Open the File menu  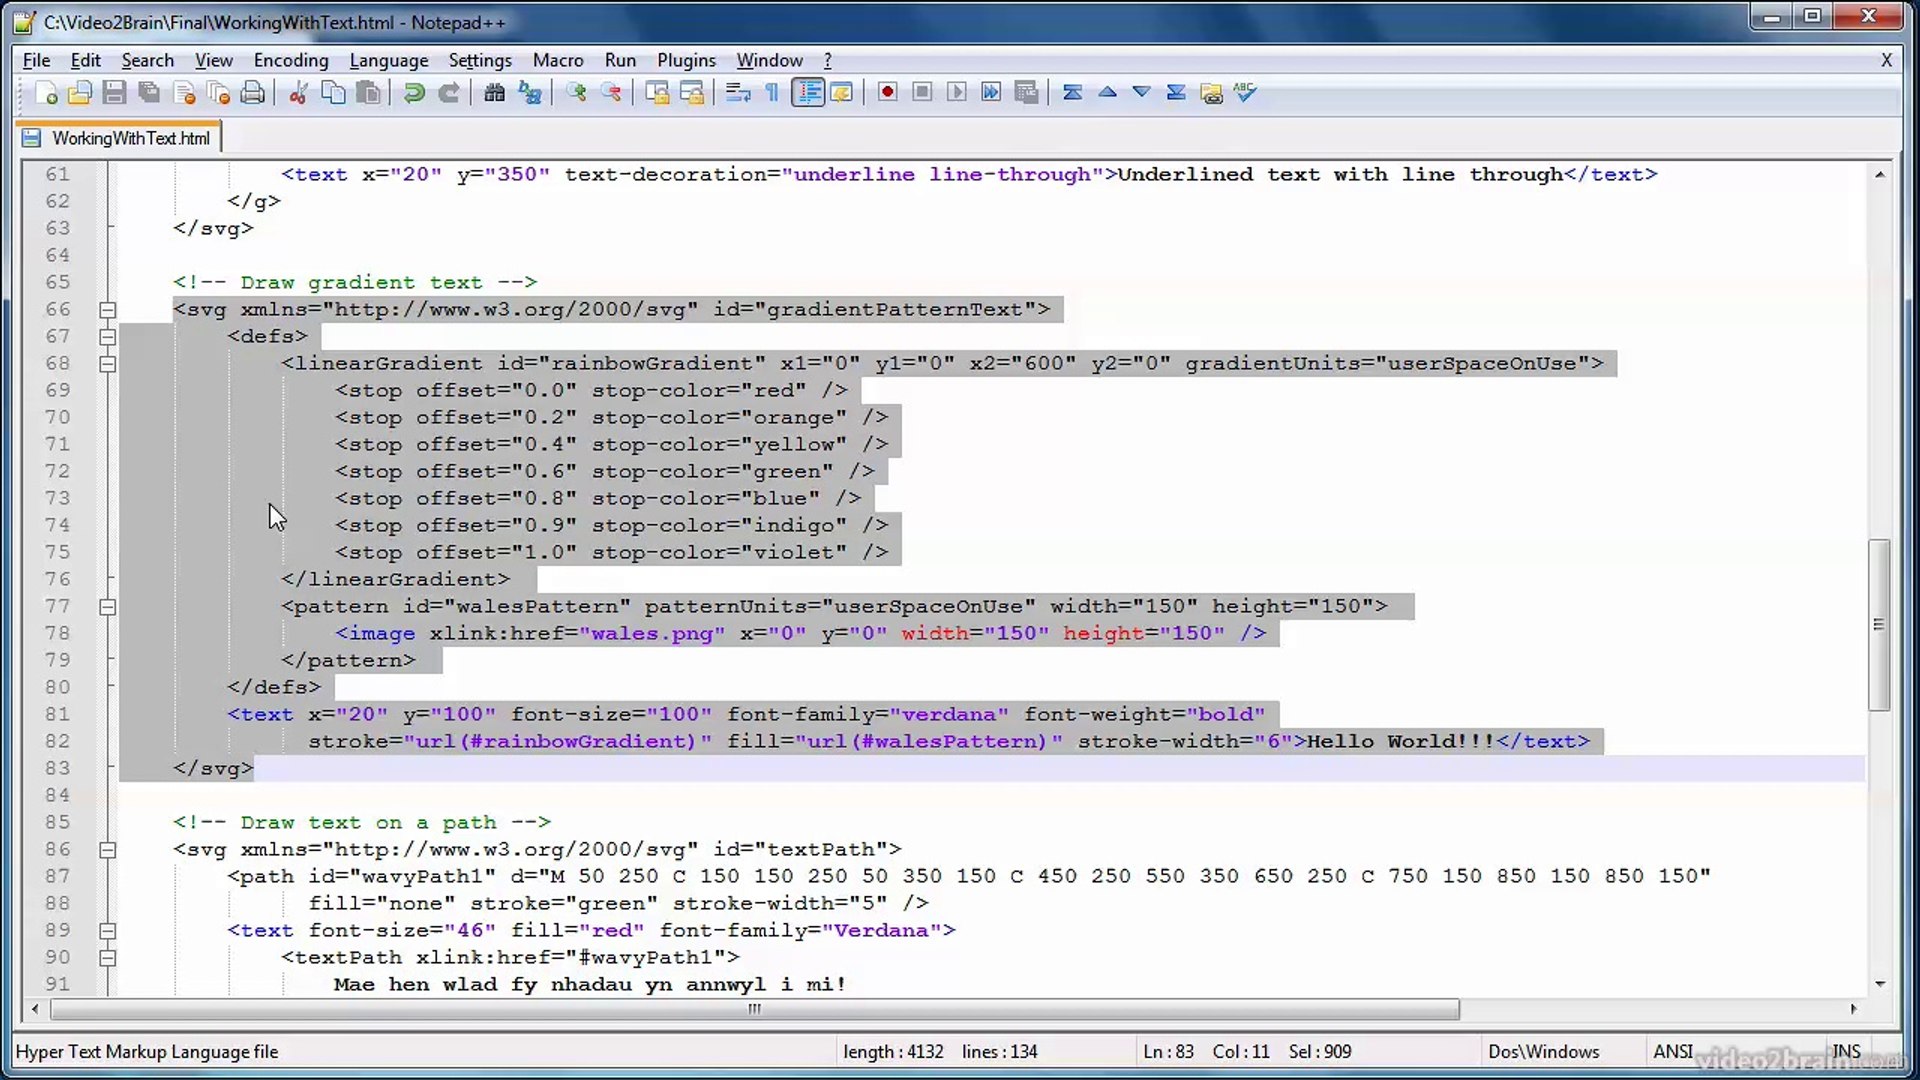point(36,60)
